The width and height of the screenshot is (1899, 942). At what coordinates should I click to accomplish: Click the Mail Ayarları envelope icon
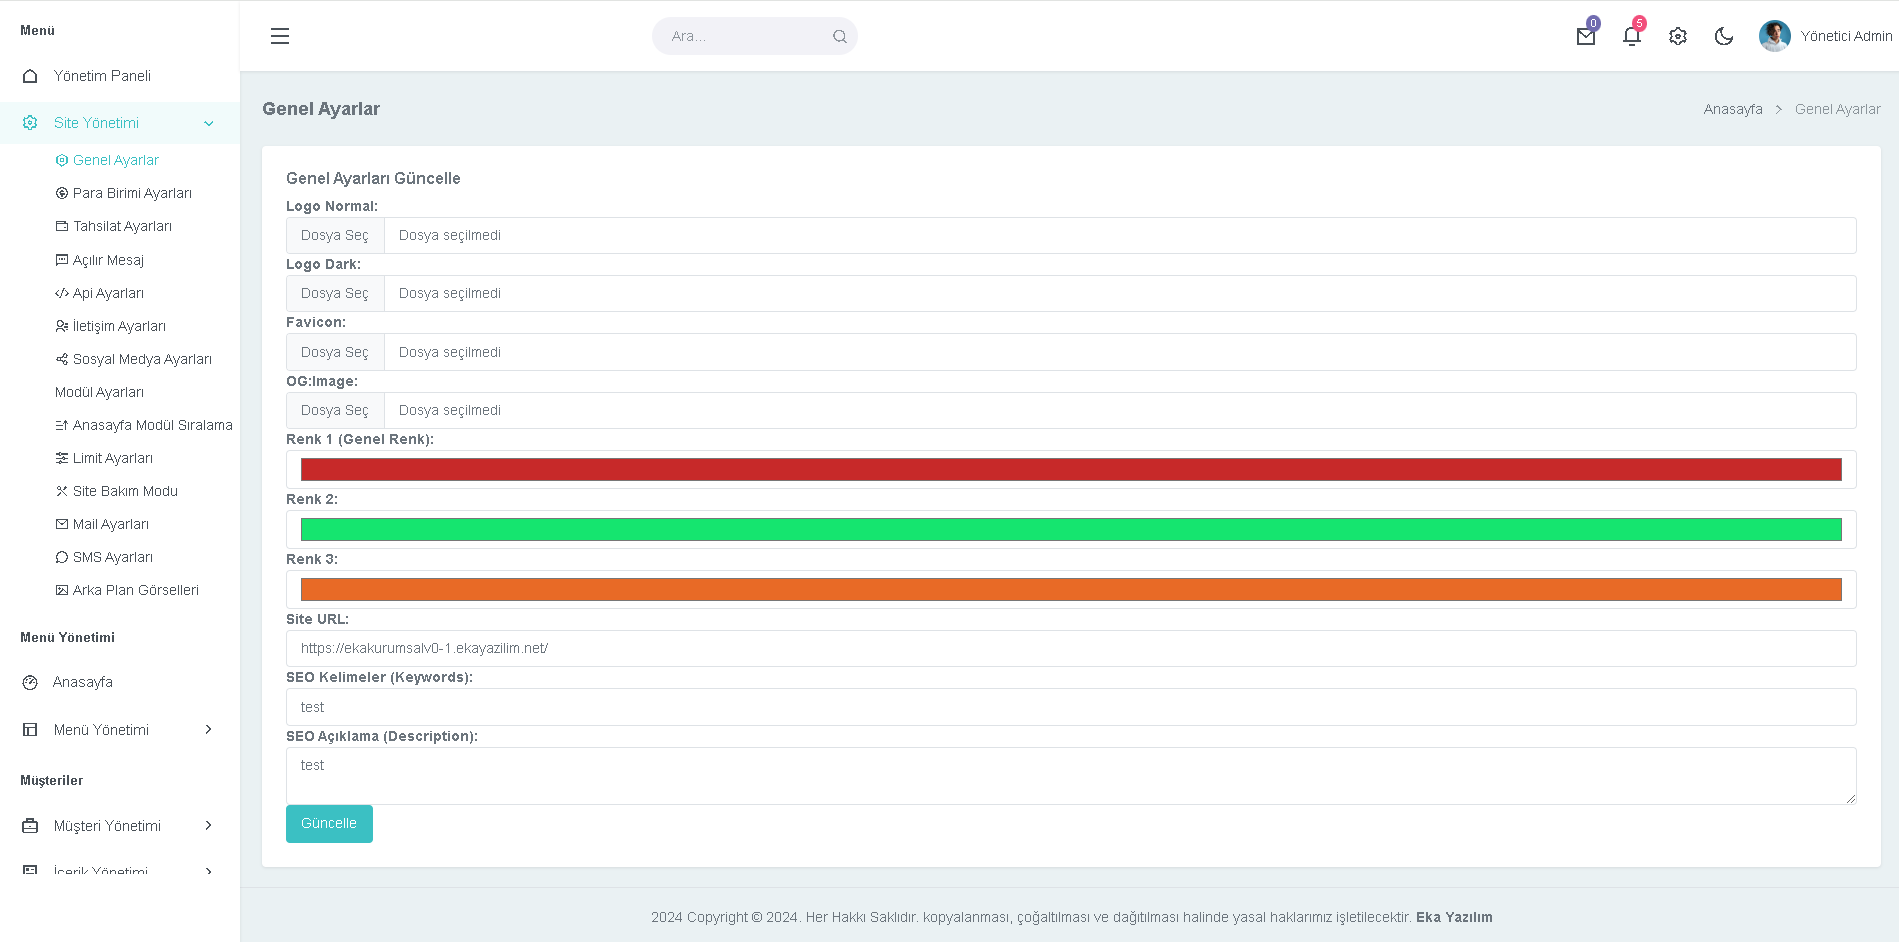(x=62, y=524)
